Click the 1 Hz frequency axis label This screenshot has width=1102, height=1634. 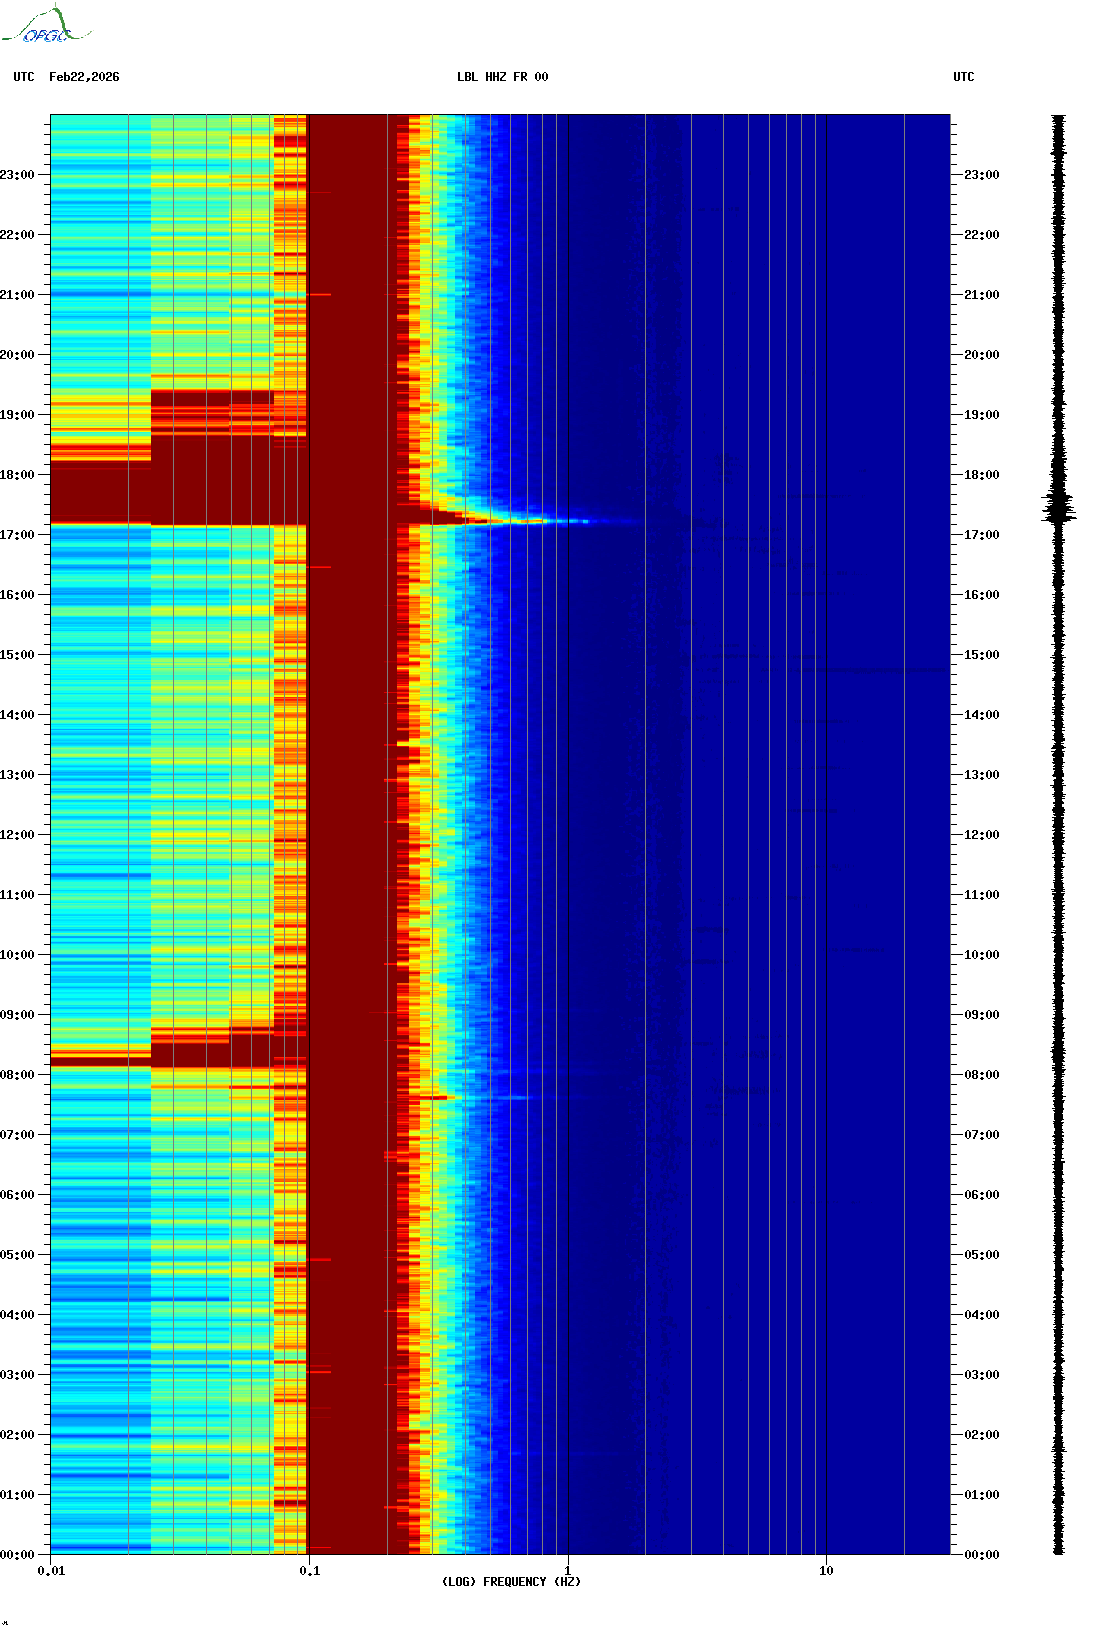pyautogui.click(x=568, y=1571)
